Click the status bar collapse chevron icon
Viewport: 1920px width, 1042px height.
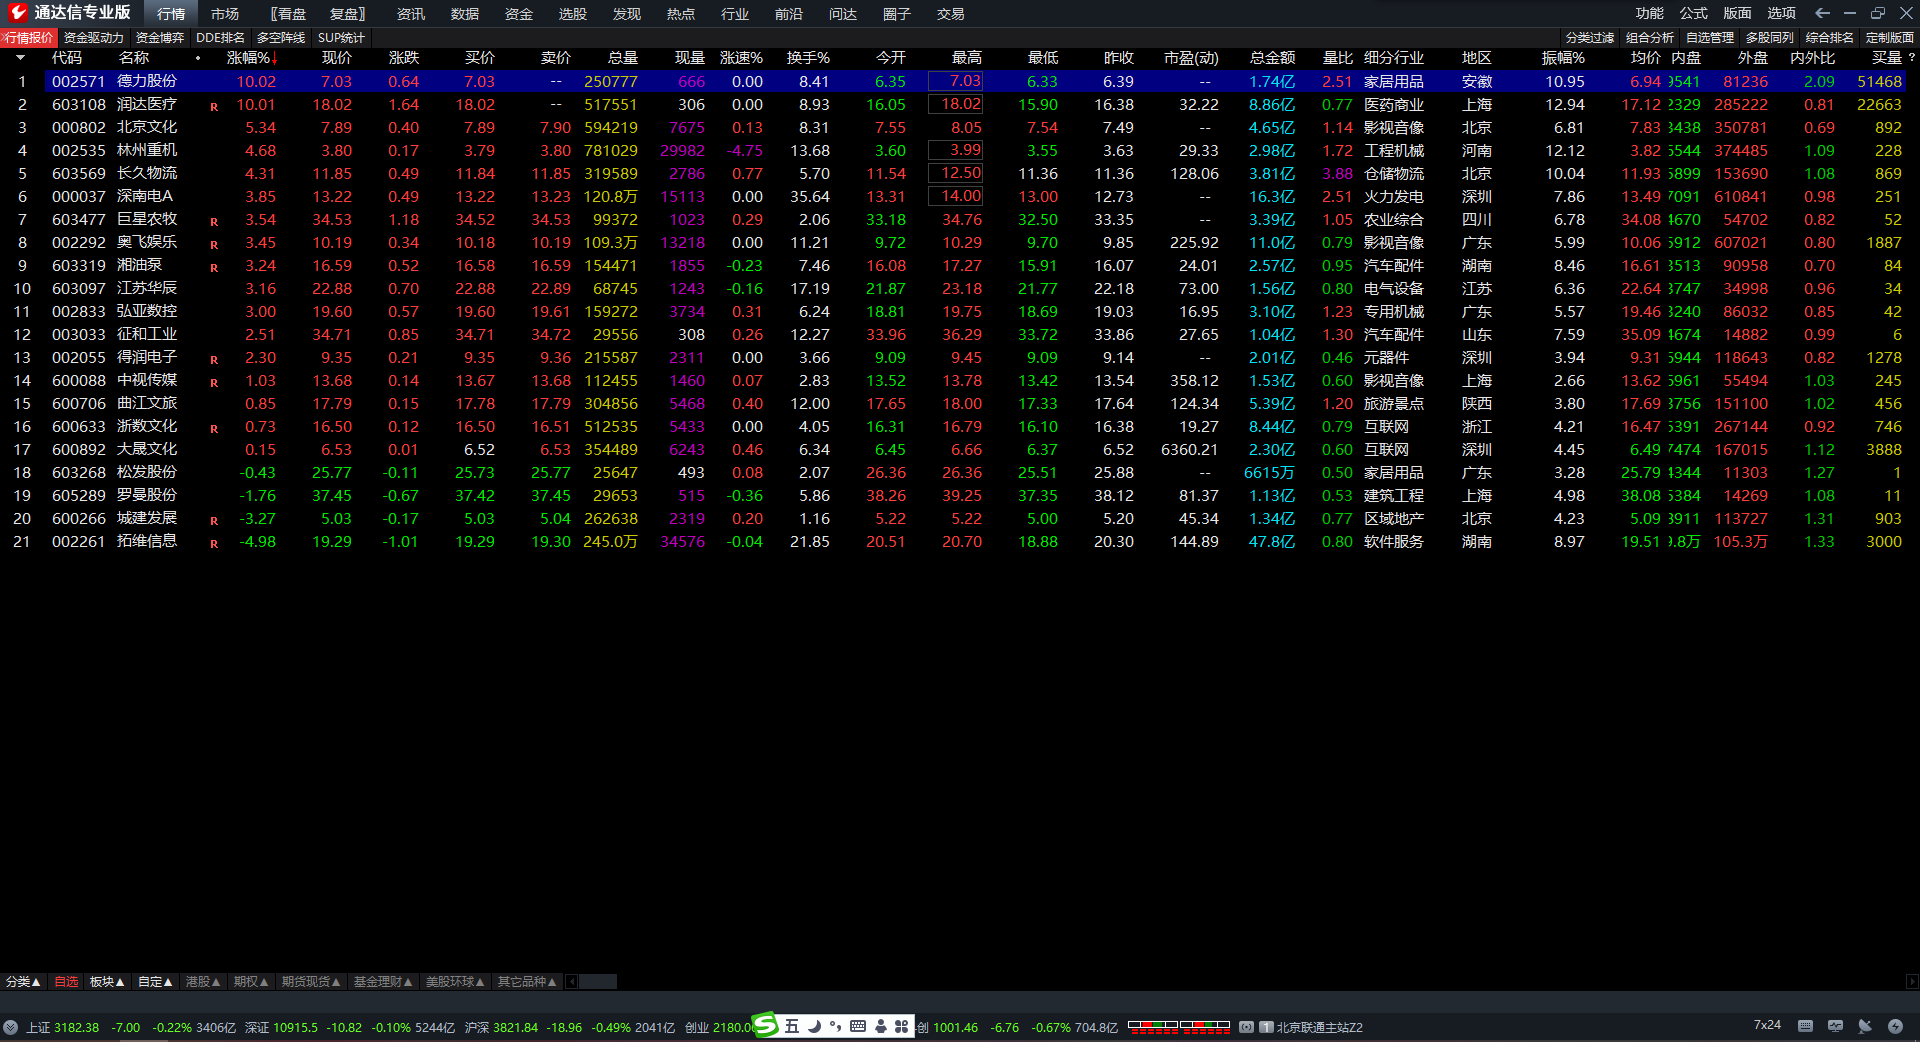[10, 1027]
